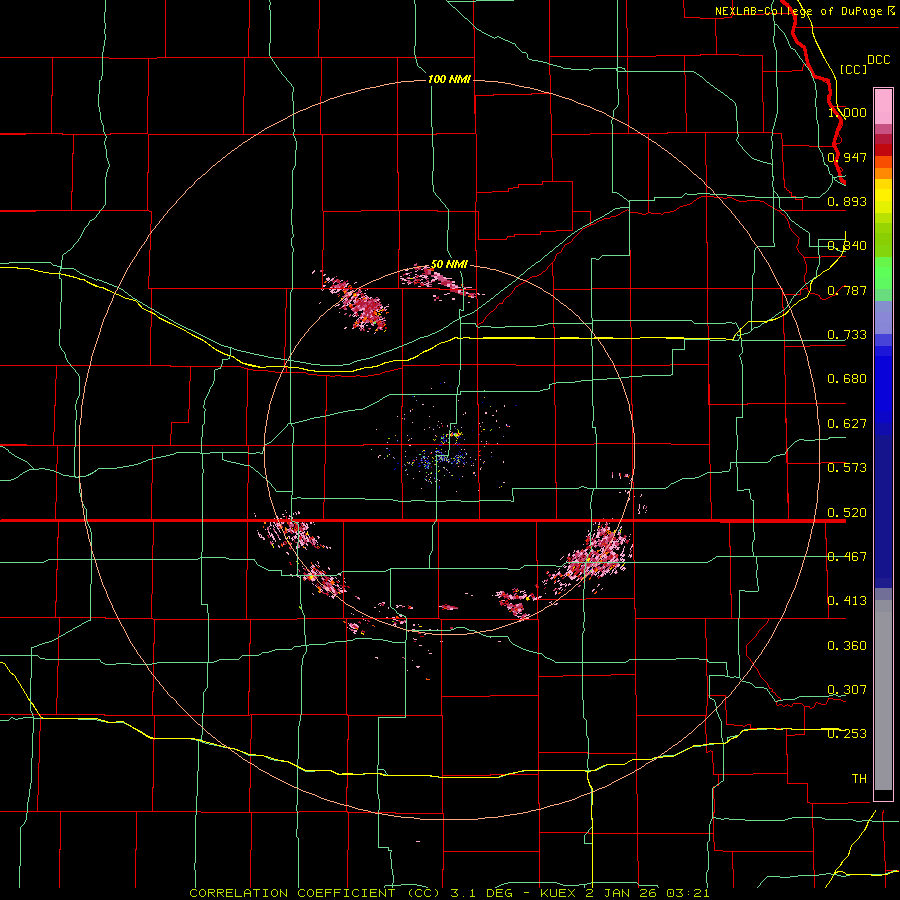Click the 0.520 color scale value

pyautogui.click(x=847, y=513)
